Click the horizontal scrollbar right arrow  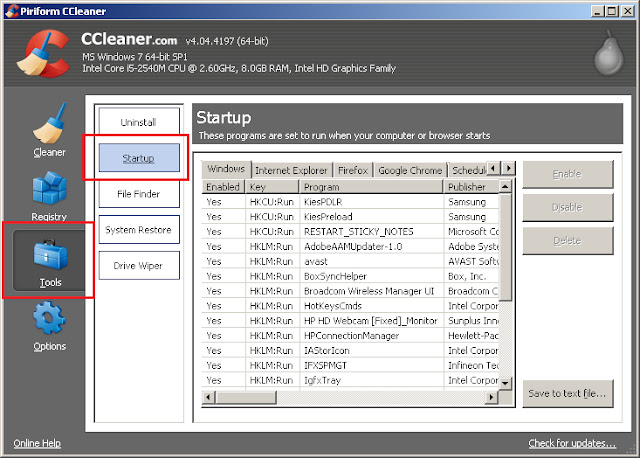click(491, 397)
